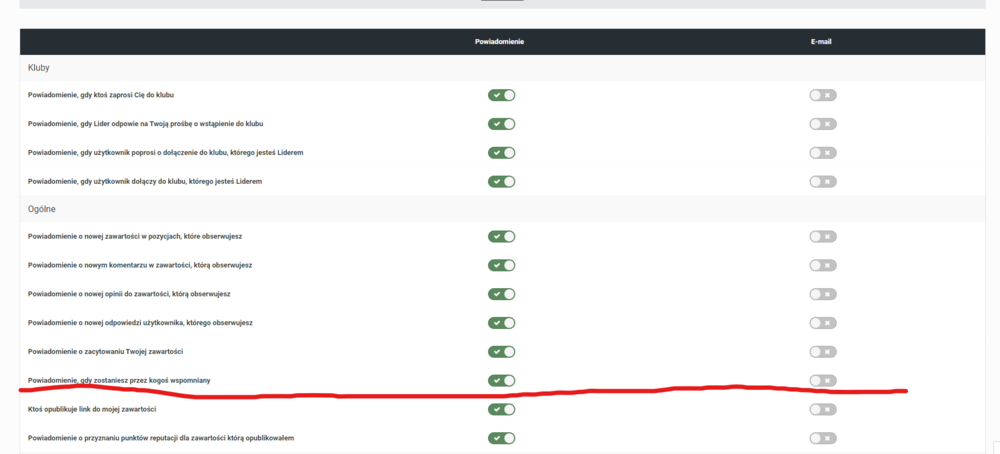Enable e-mail for new opinion on followed content
The width and height of the screenshot is (1000, 454).
tap(823, 294)
